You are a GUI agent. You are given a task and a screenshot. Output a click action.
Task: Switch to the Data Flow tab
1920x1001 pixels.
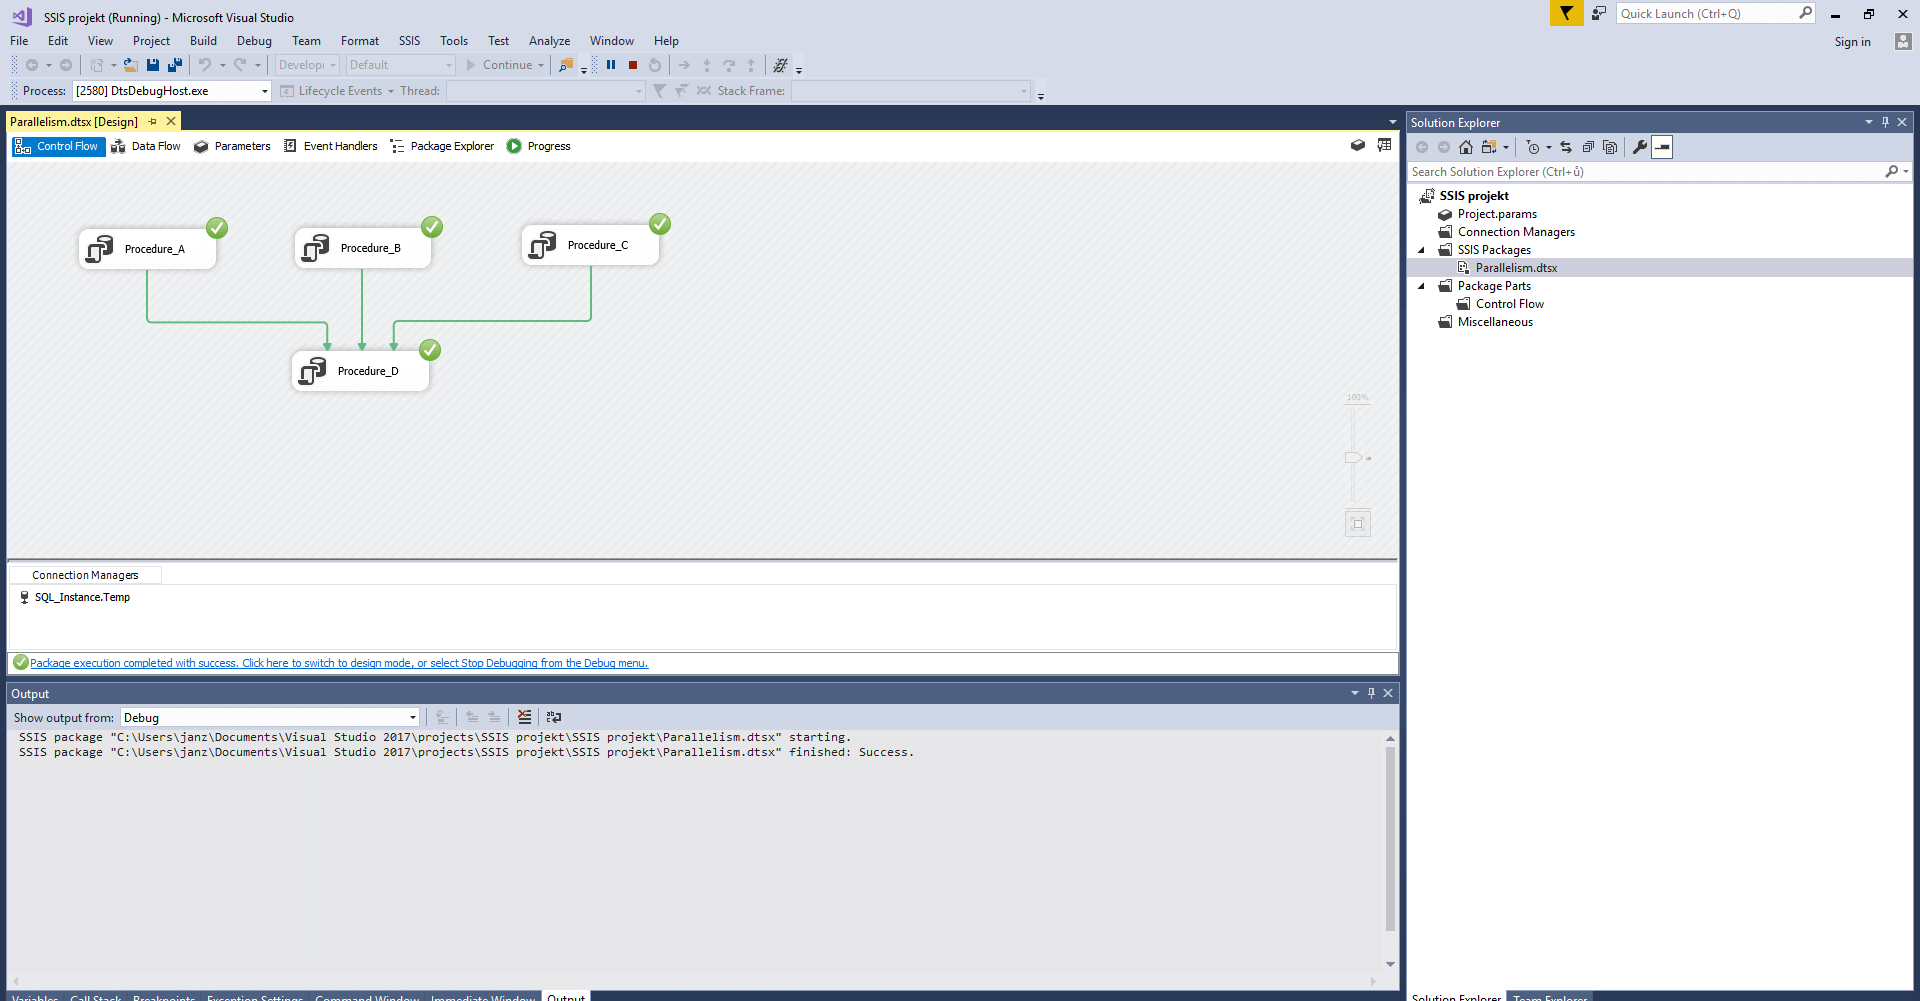pos(146,146)
